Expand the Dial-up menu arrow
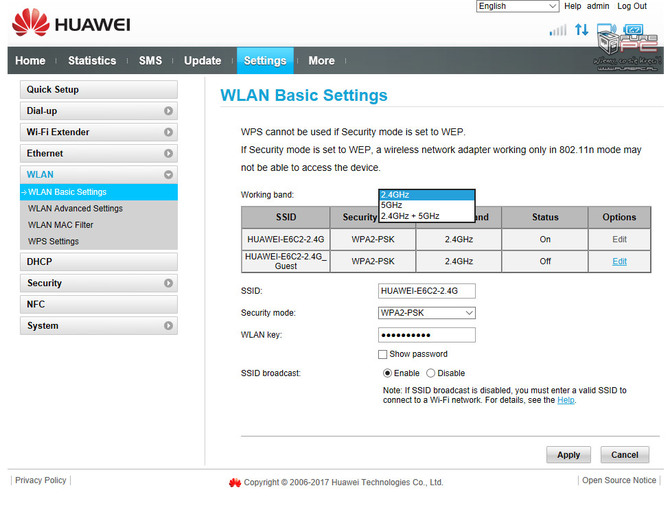Image resolution: width=670 pixels, height=512 pixels. pyautogui.click(x=168, y=111)
